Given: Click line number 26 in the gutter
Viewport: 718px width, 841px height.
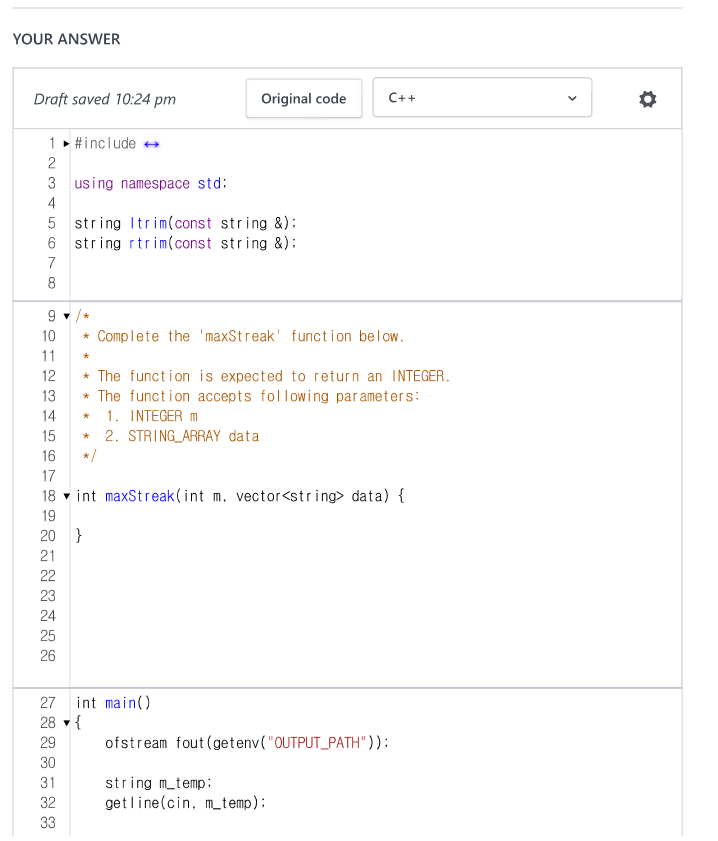Looking at the screenshot, I should click(x=48, y=656).
